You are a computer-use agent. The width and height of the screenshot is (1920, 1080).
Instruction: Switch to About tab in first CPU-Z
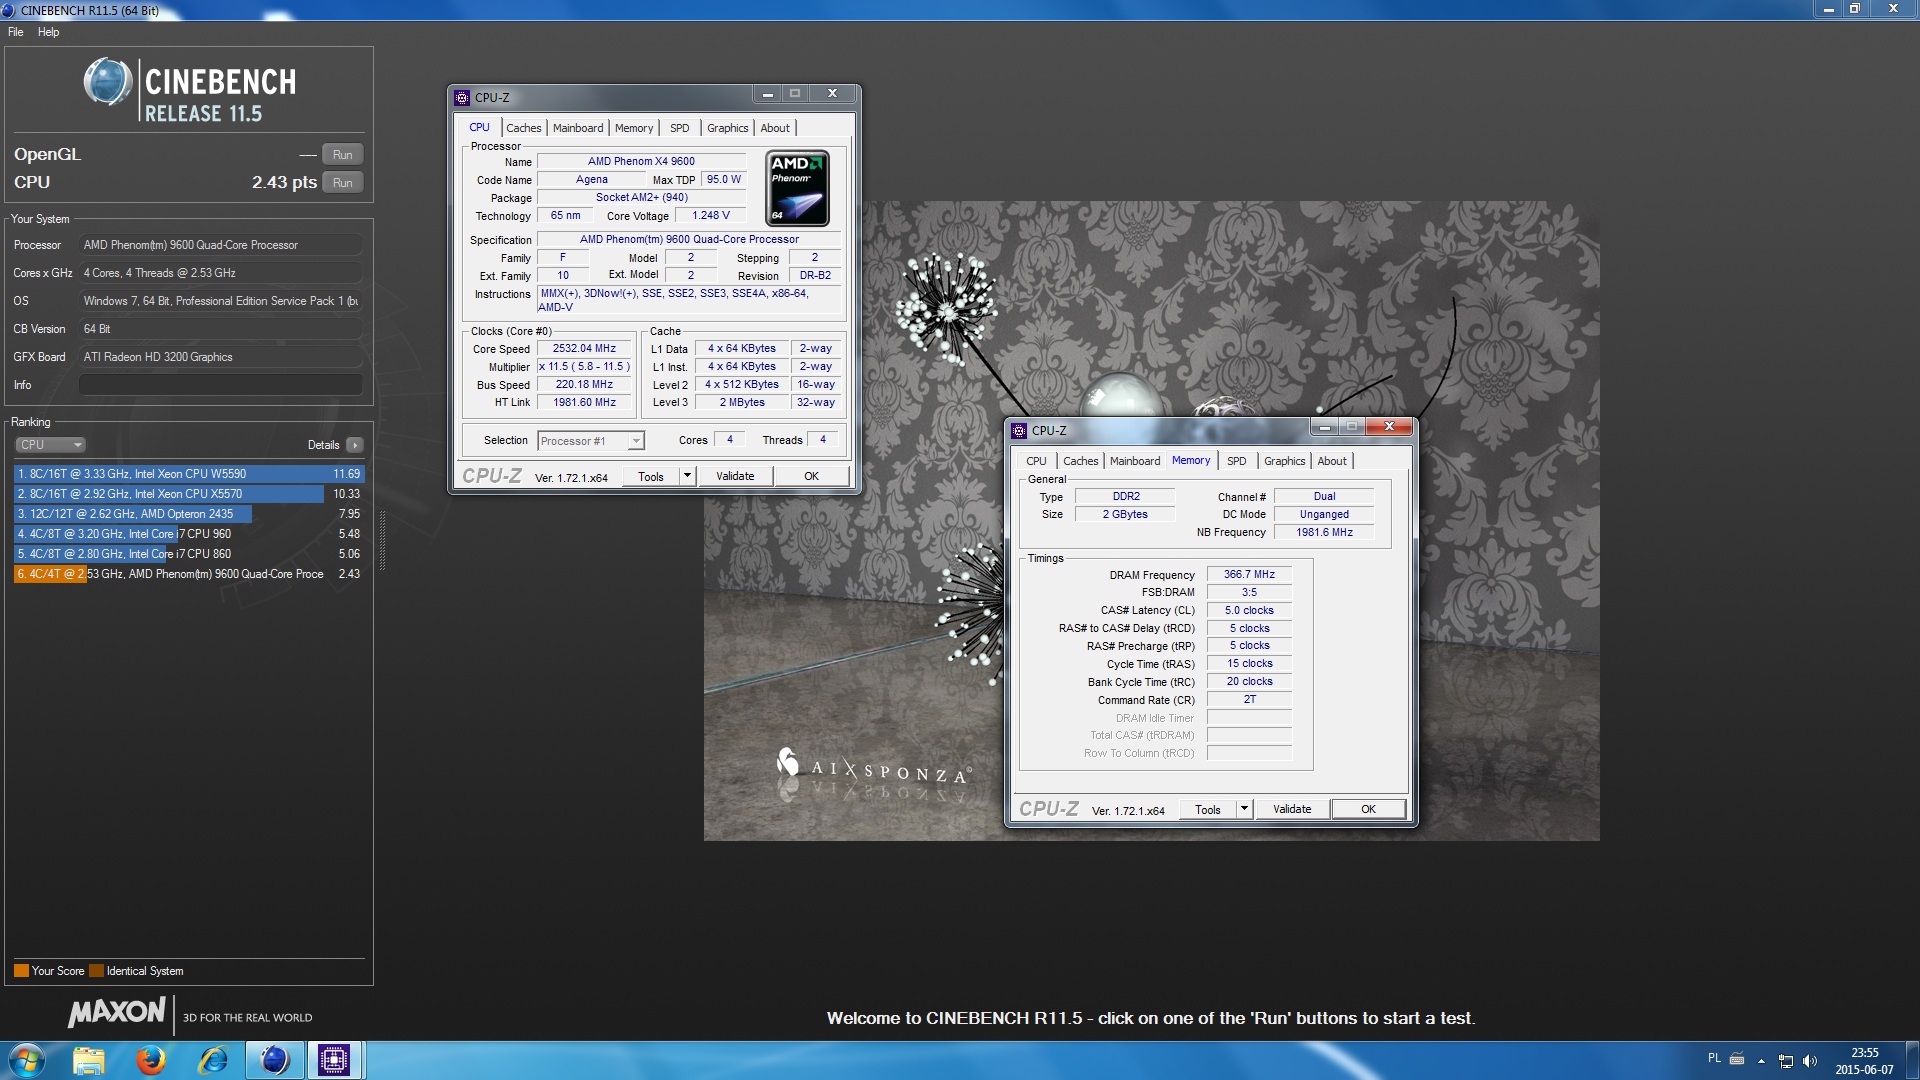pos(775,128)
